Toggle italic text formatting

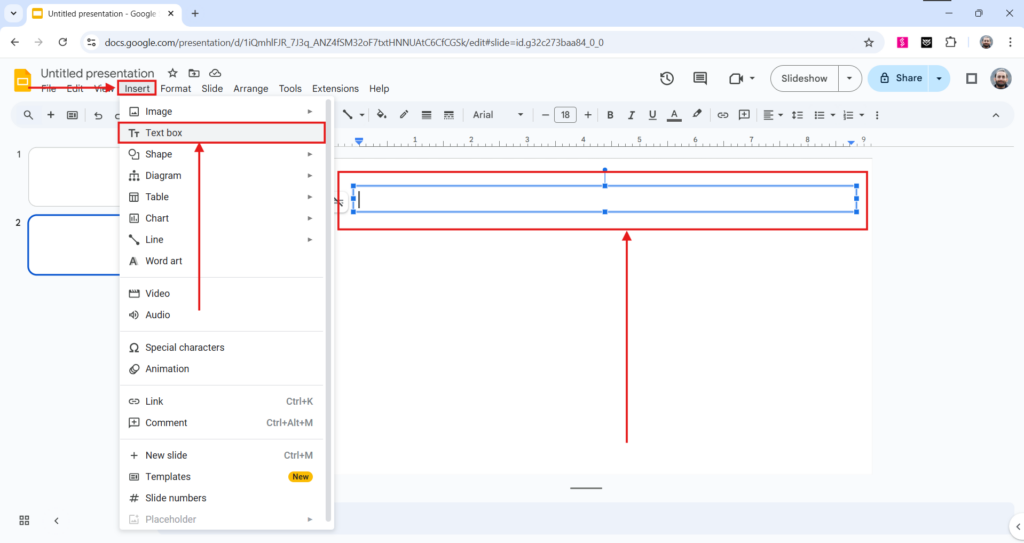pyautogui.click(x=630, y=115)
